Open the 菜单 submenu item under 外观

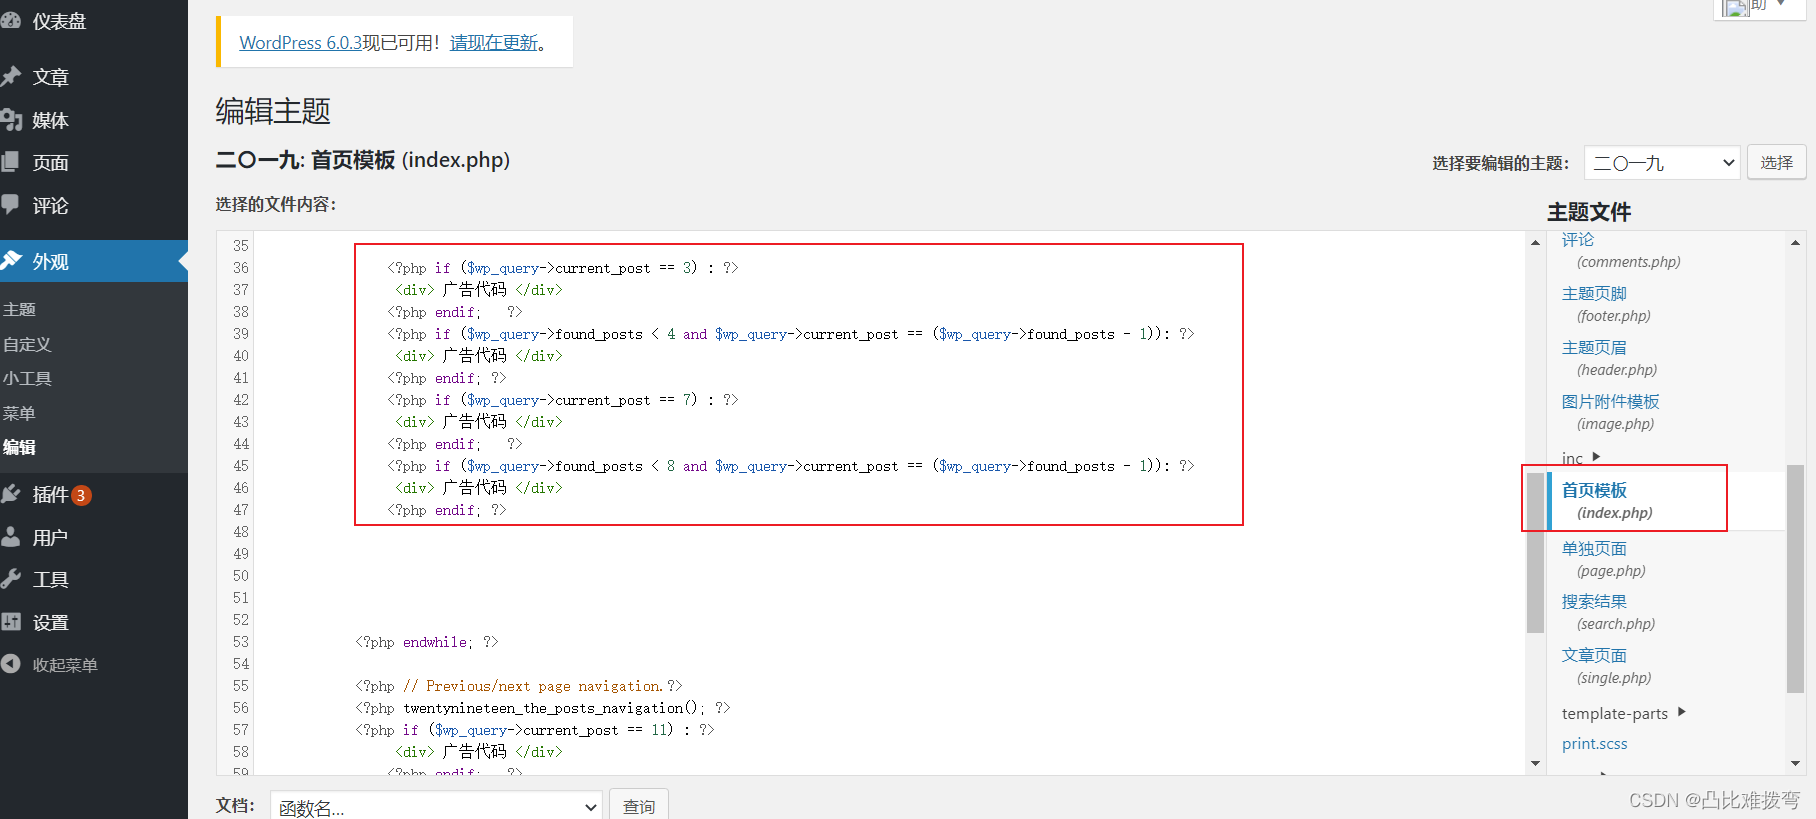point(19,413)
